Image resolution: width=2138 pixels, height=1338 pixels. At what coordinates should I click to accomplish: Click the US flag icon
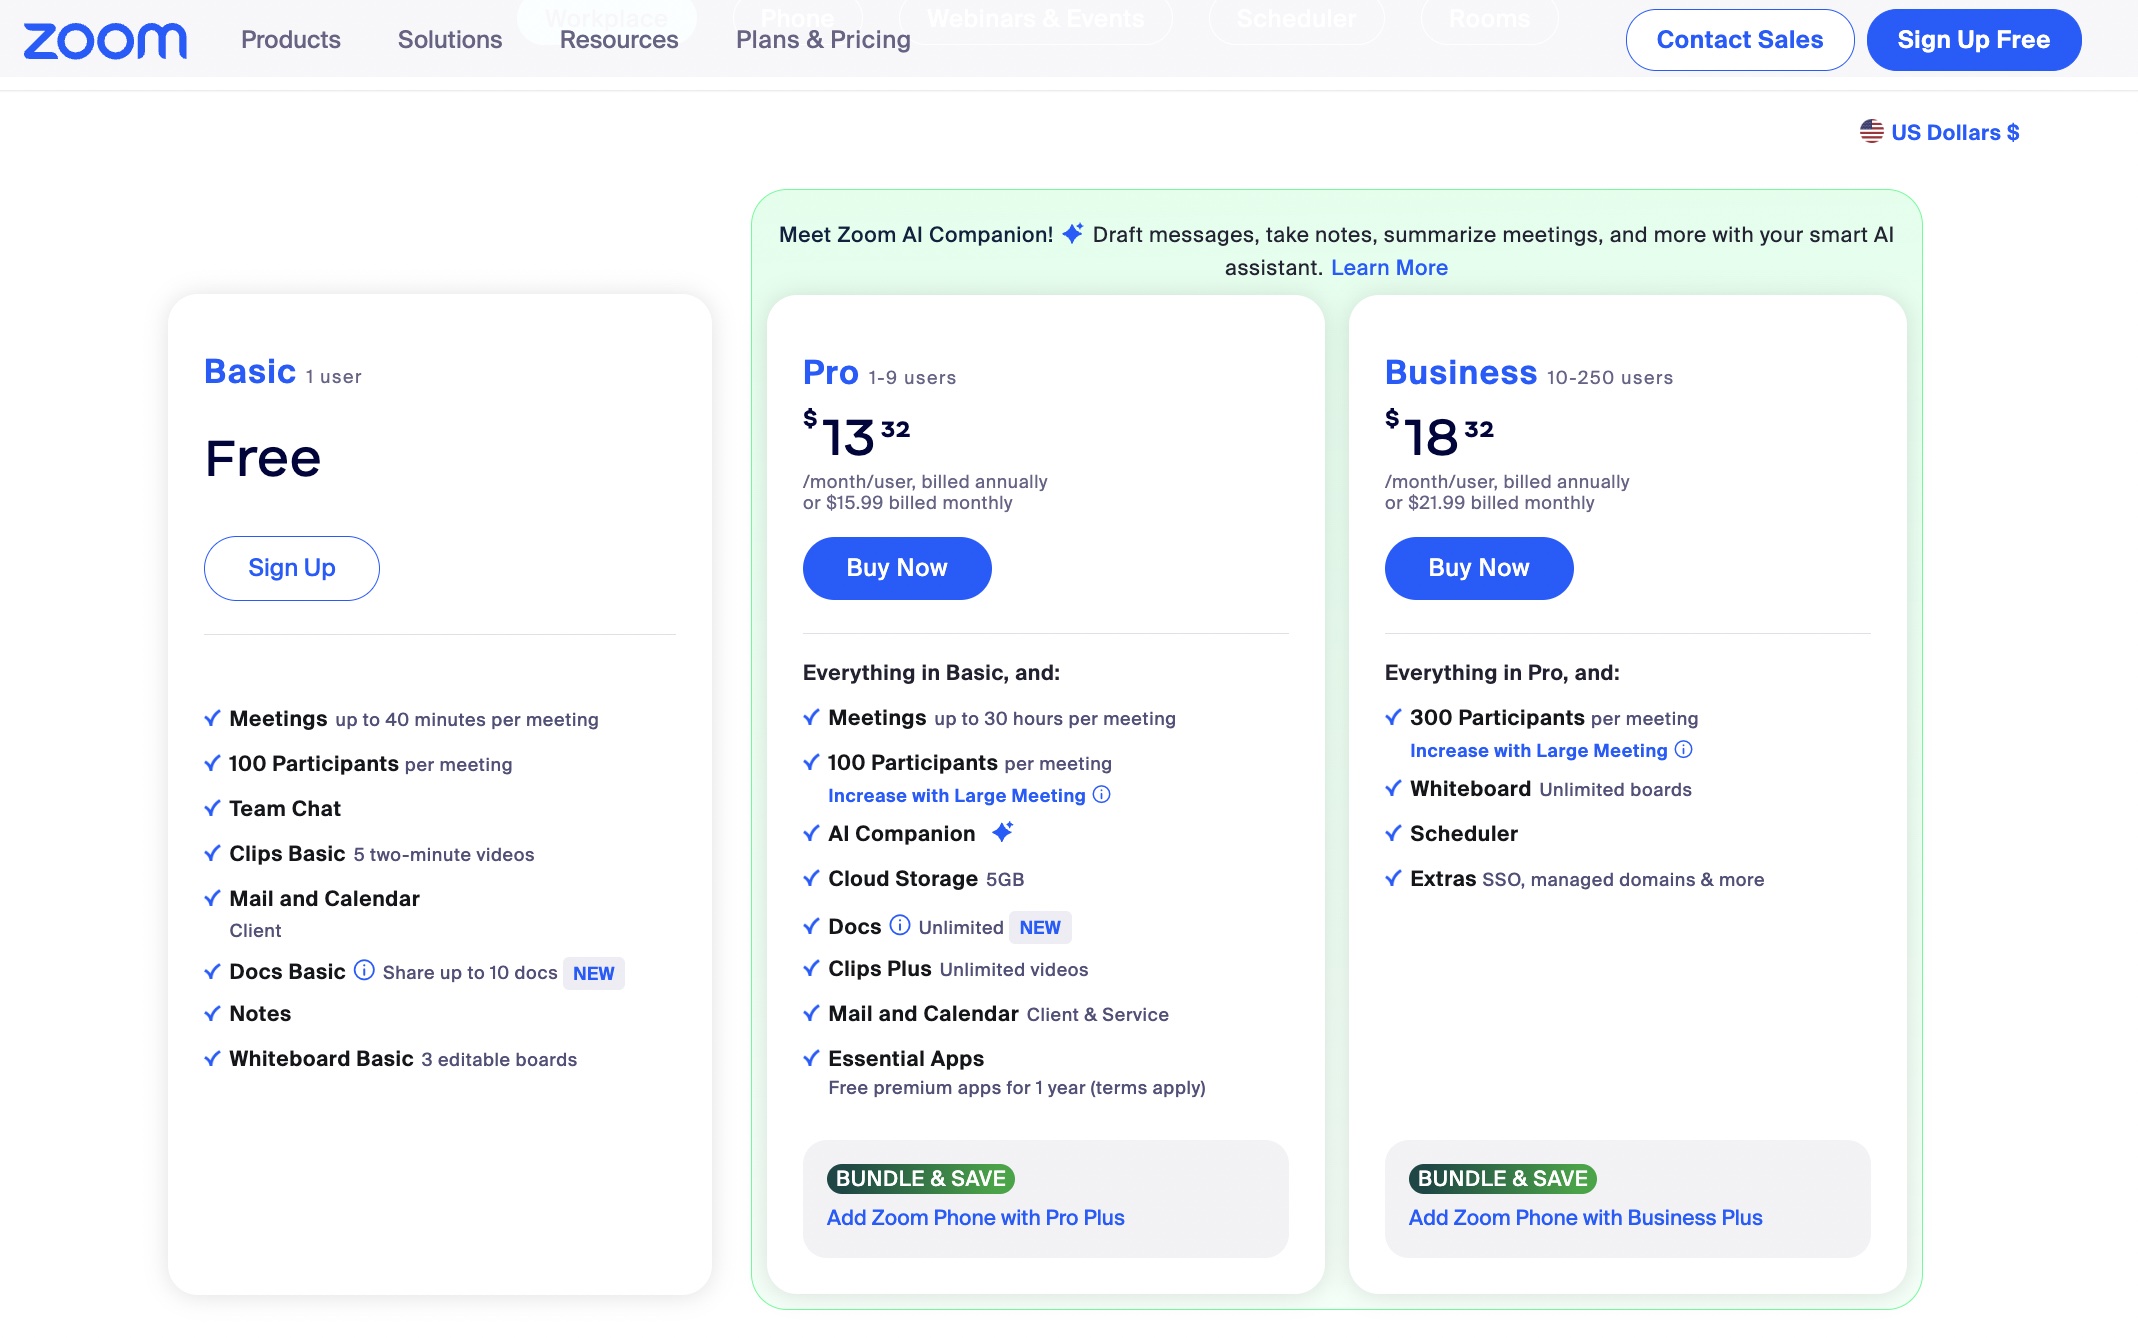point(1872,131)
